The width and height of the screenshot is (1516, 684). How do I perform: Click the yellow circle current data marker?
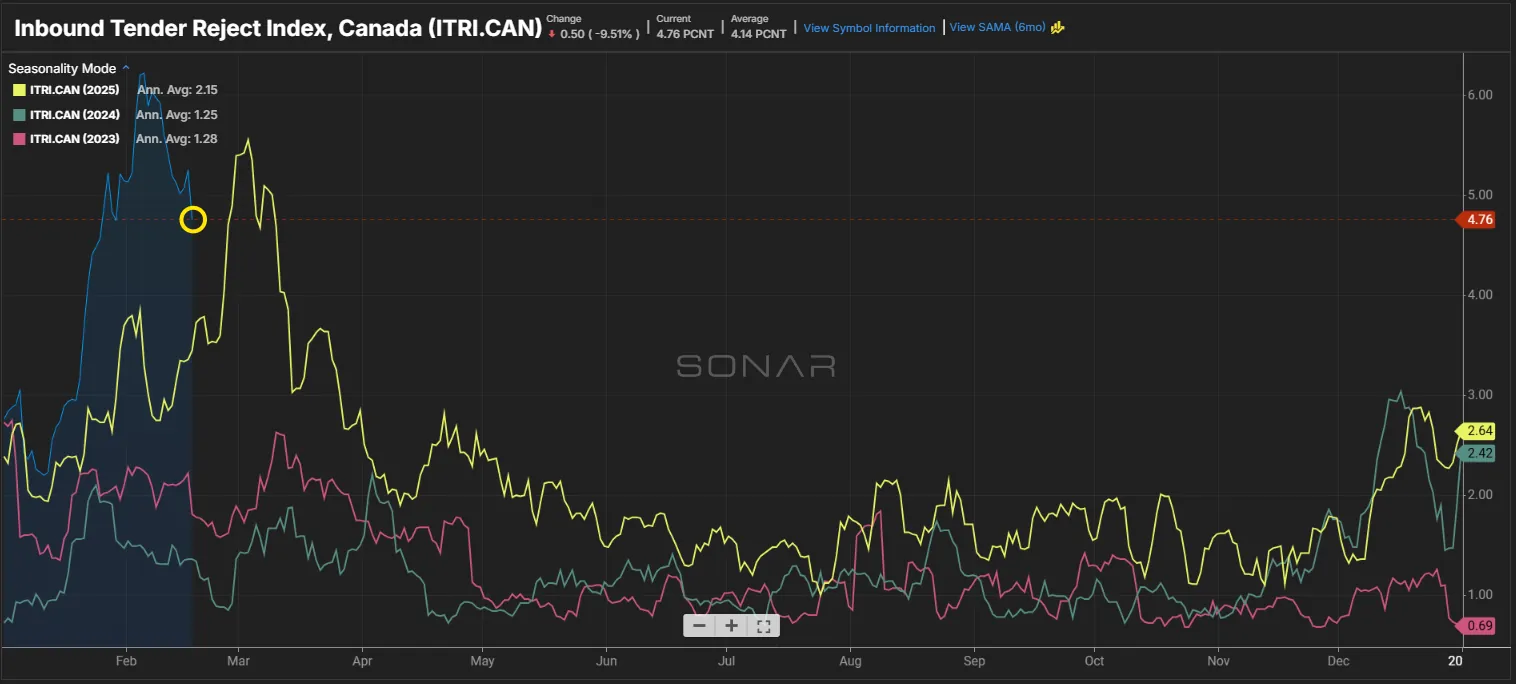coord(193,220)
